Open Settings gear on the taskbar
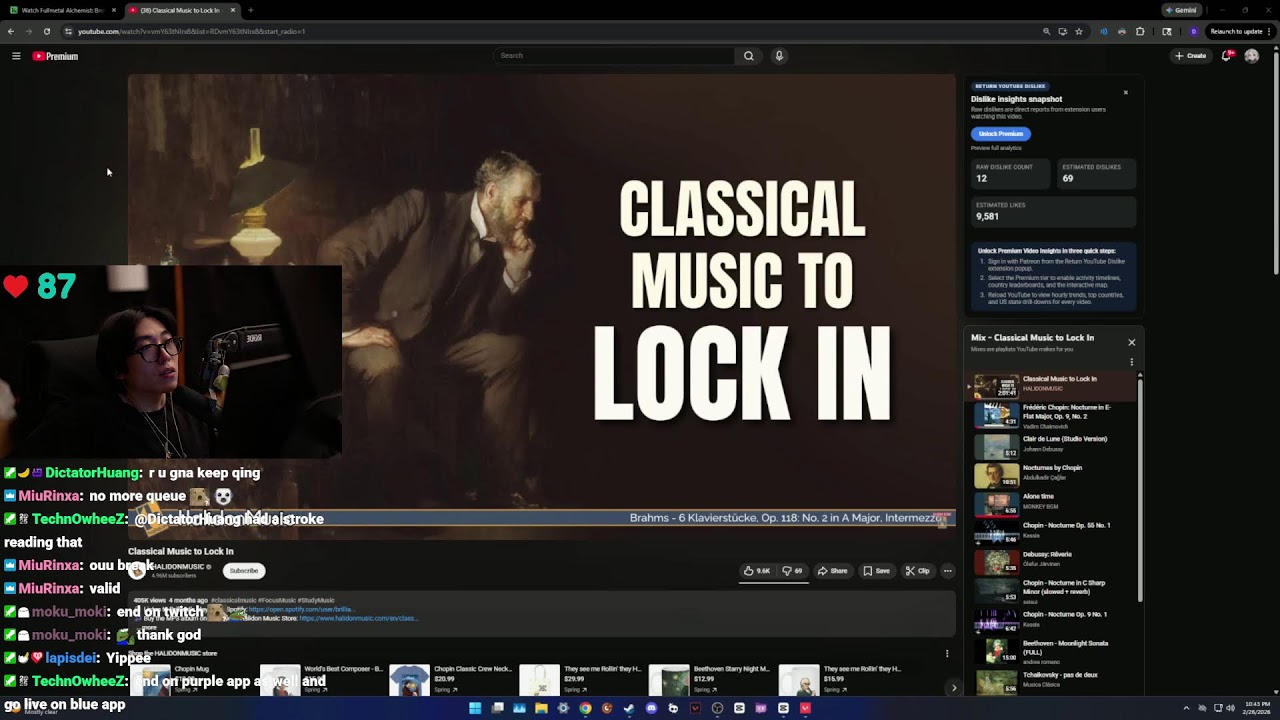Image resolution: width=1280 pixels, height=720 pixels. (563, 708)
